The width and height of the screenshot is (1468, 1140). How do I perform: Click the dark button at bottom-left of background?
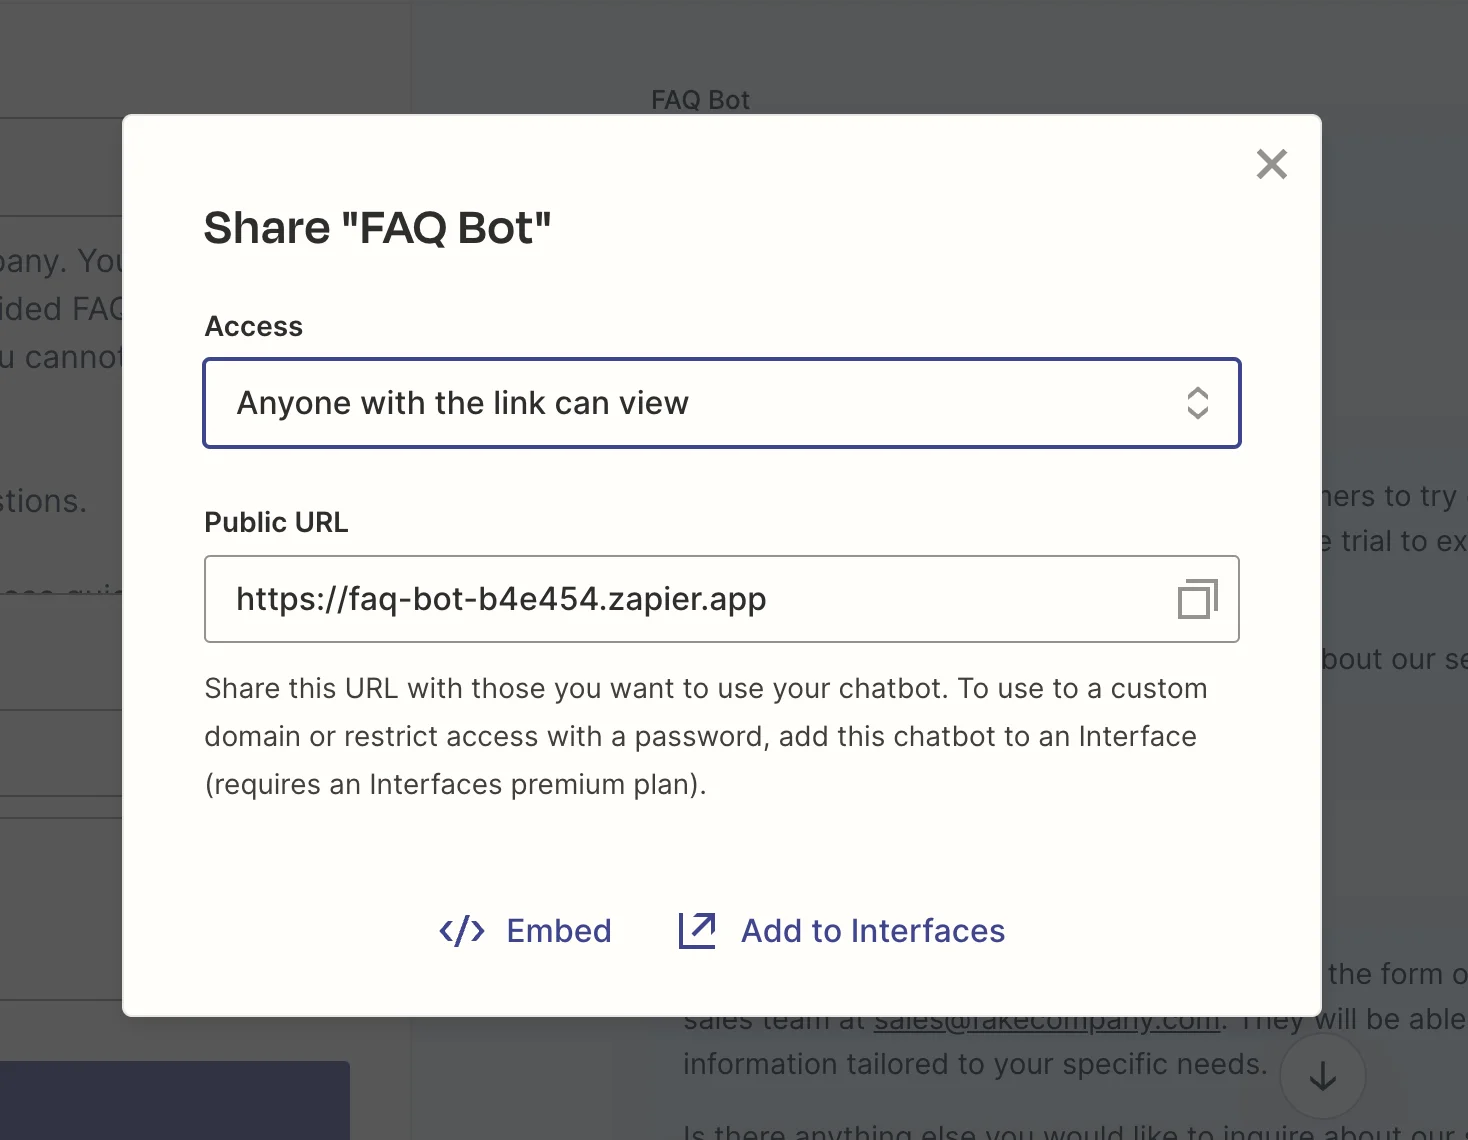pyautogui.click(x=175, y=1100)
